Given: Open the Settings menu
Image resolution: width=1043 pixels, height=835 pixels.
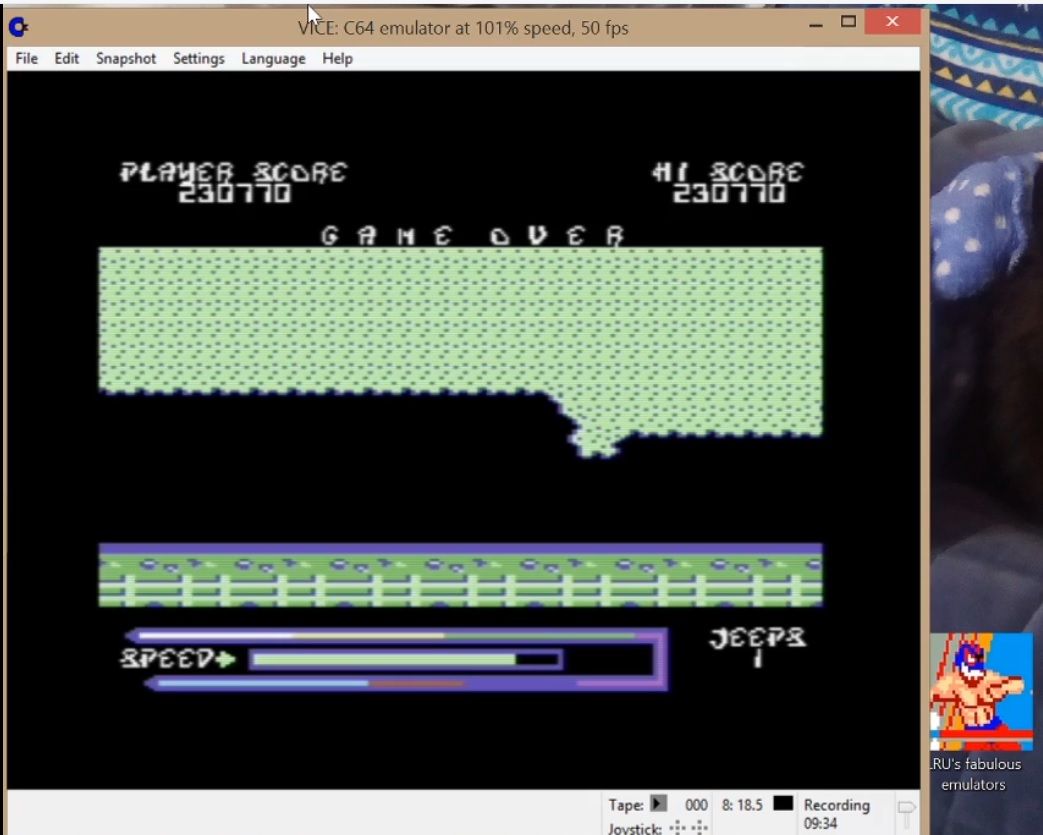Looking at the screenshot, I should point(198,59).
